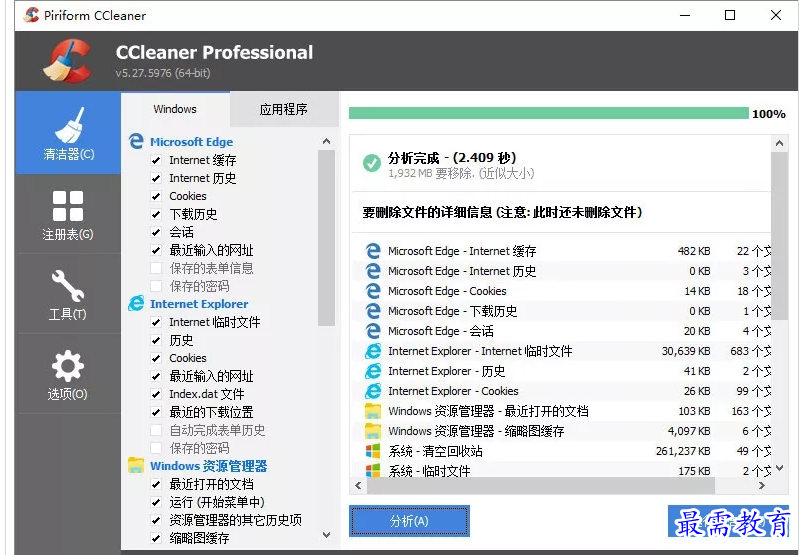Viewport: 799px width, 555px height.
Task: Click the checklist vertical scrollbar thumb
Action: [327, 238]
